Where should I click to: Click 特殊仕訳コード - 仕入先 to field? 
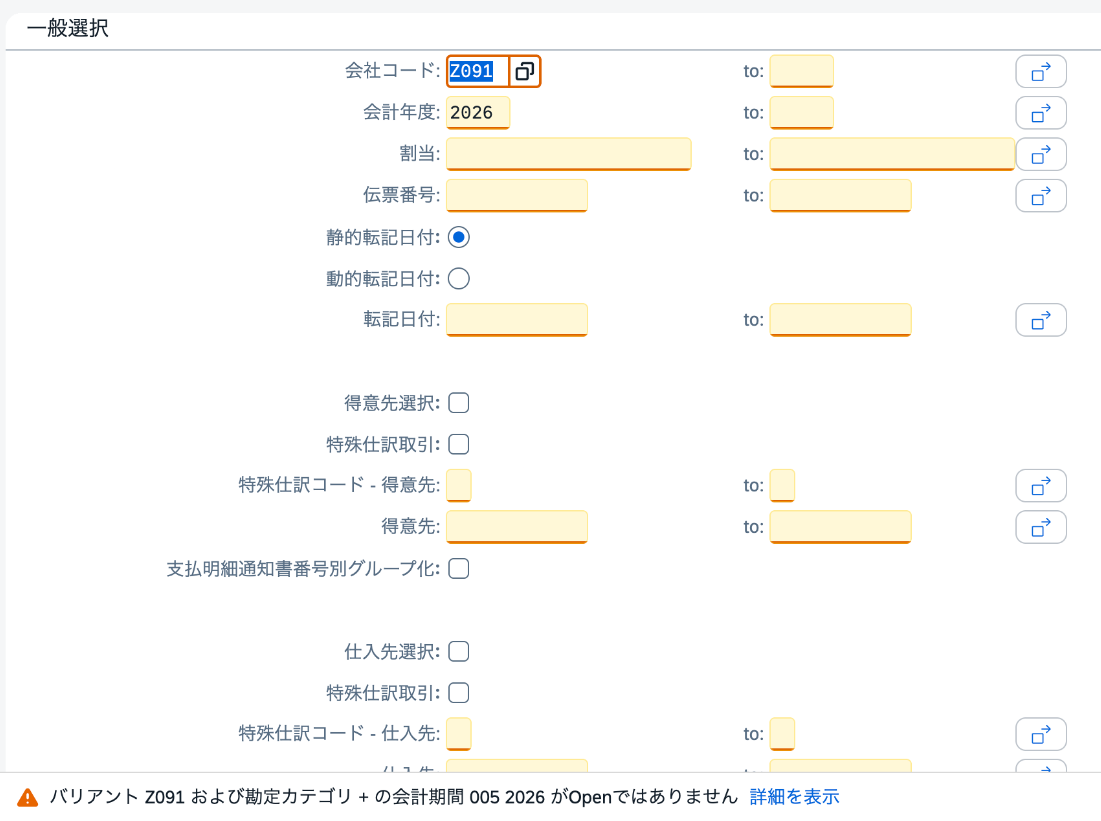(782, 734)
